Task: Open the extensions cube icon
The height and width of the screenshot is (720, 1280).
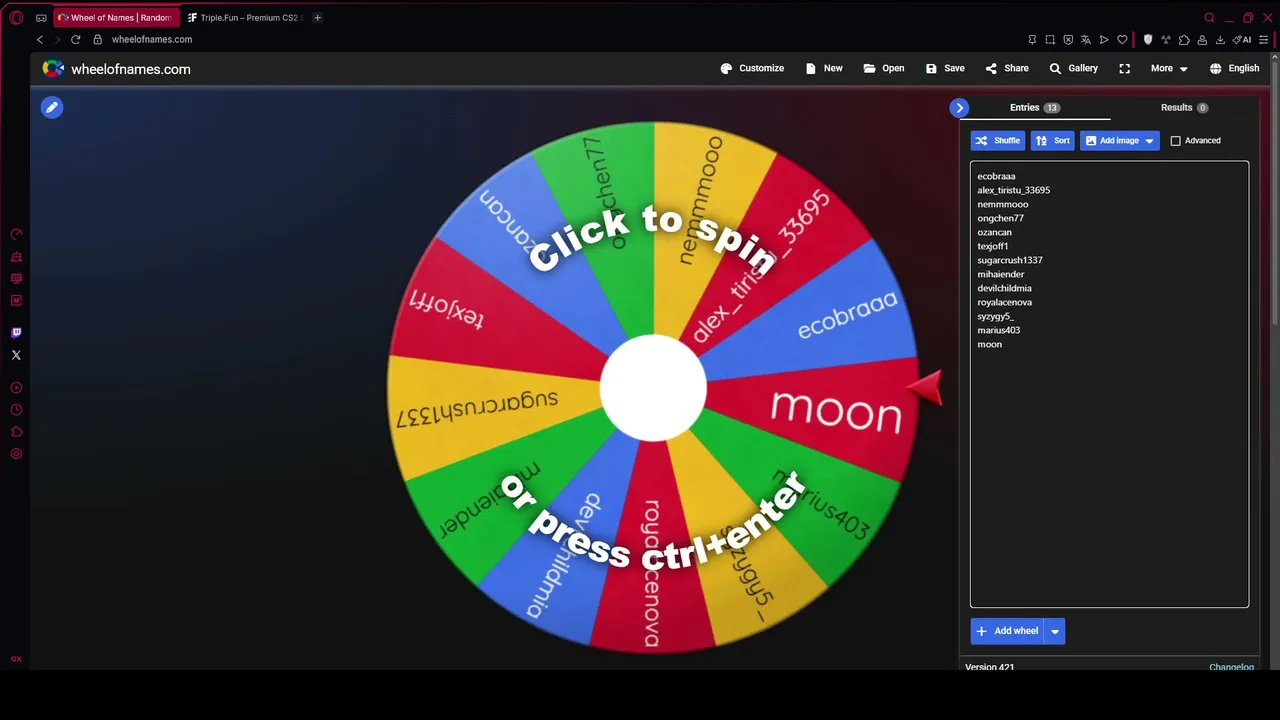Action: [x=1184, y=39]
